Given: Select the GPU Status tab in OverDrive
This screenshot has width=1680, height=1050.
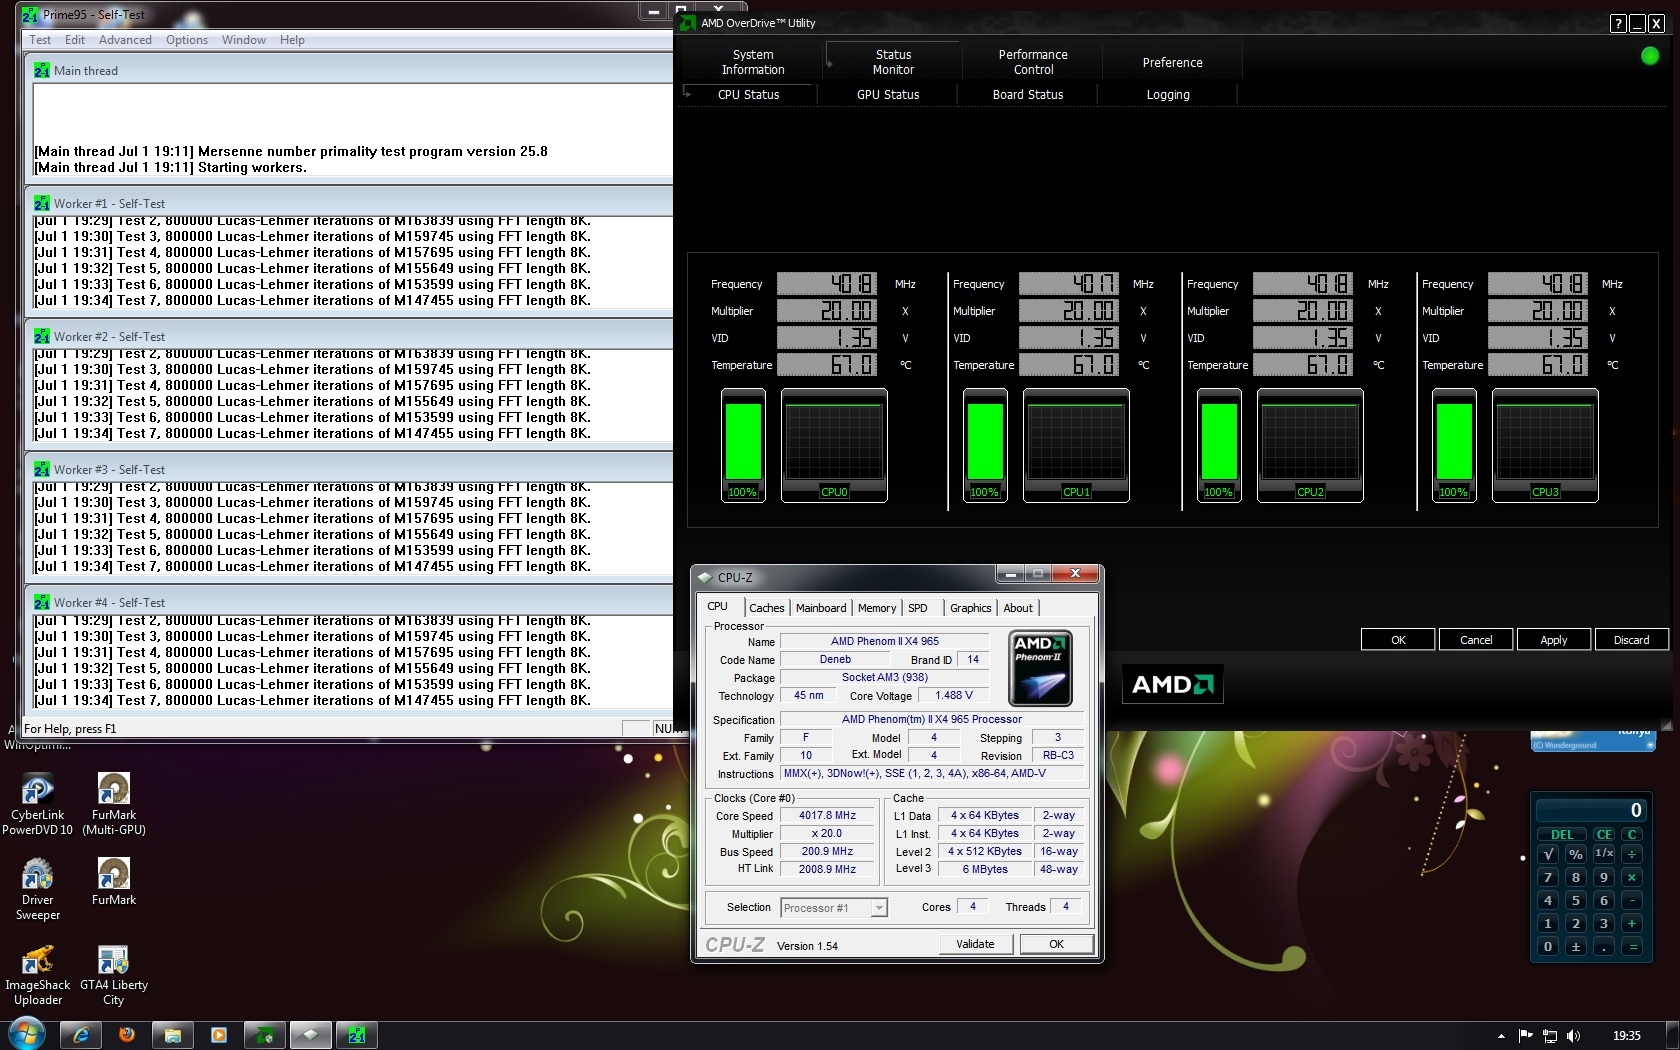Looking at the screenshot, I should tap(888, 95).
